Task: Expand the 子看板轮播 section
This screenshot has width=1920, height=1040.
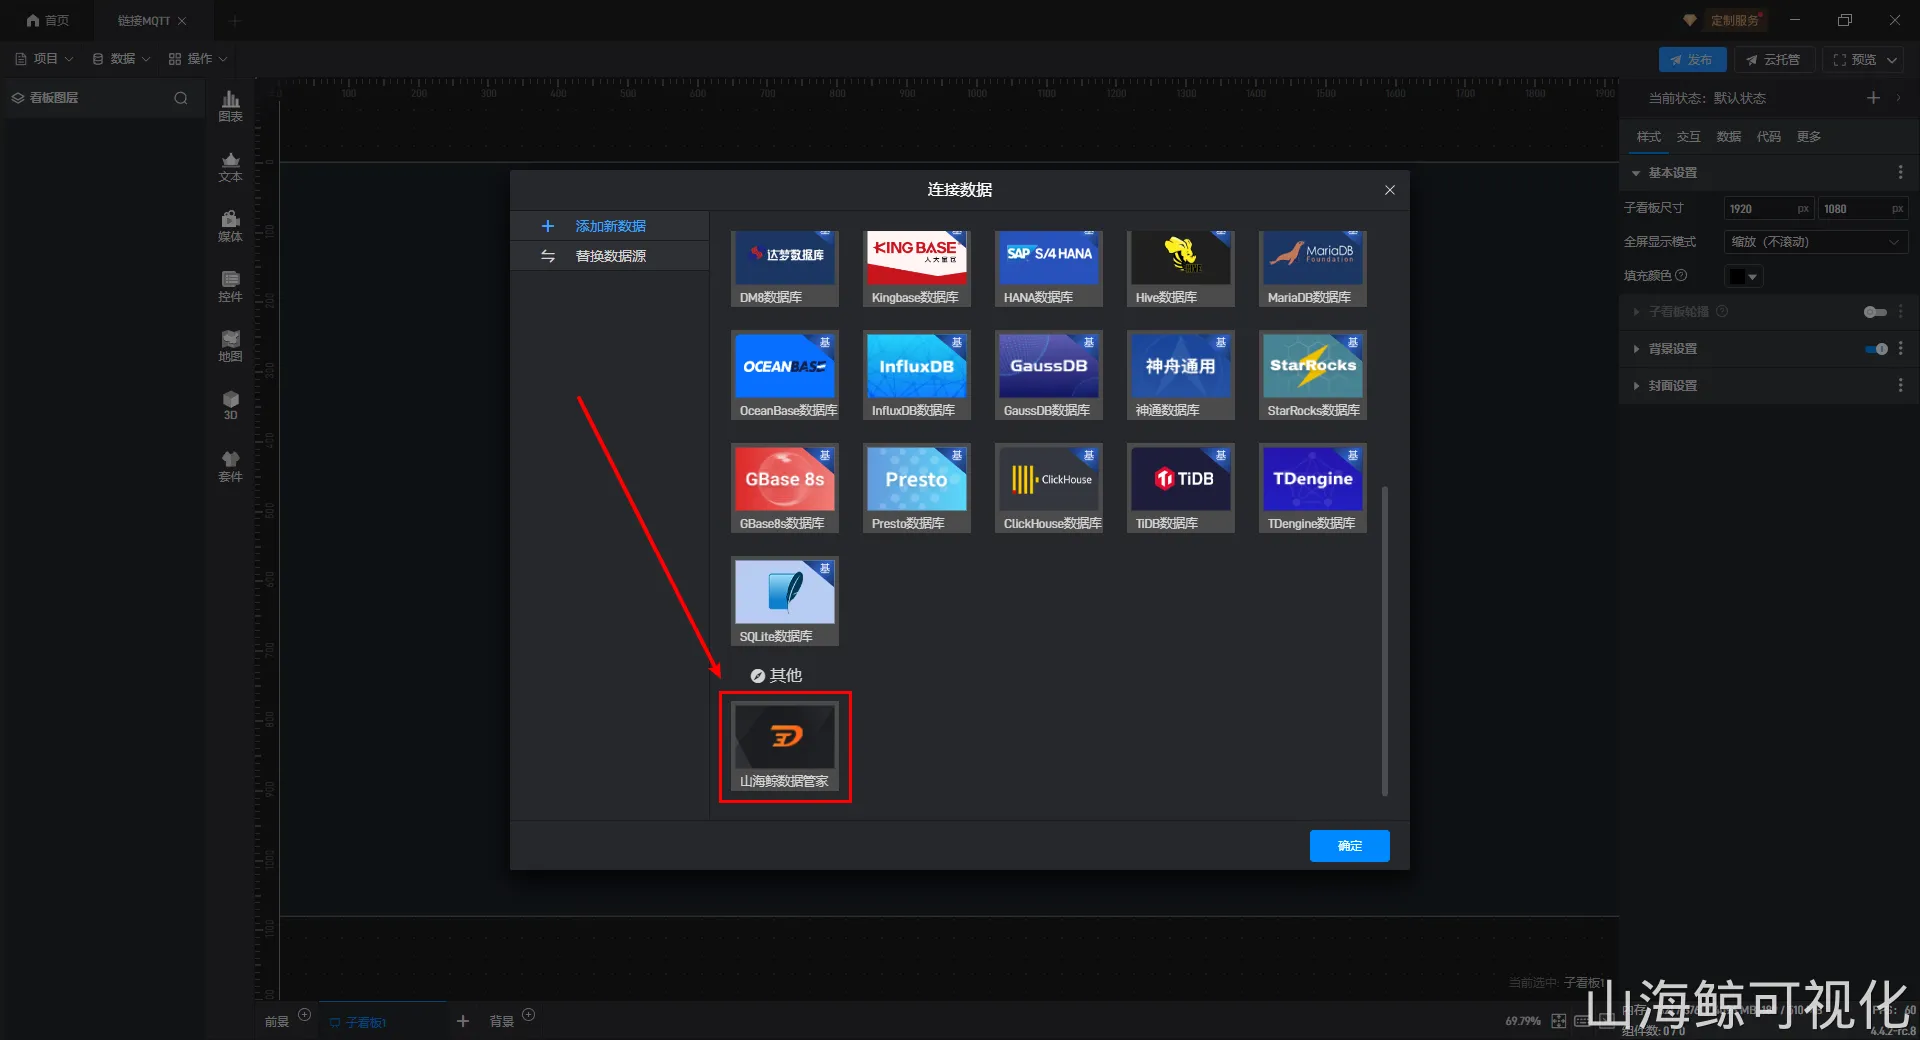Action: coord(1636,312)
